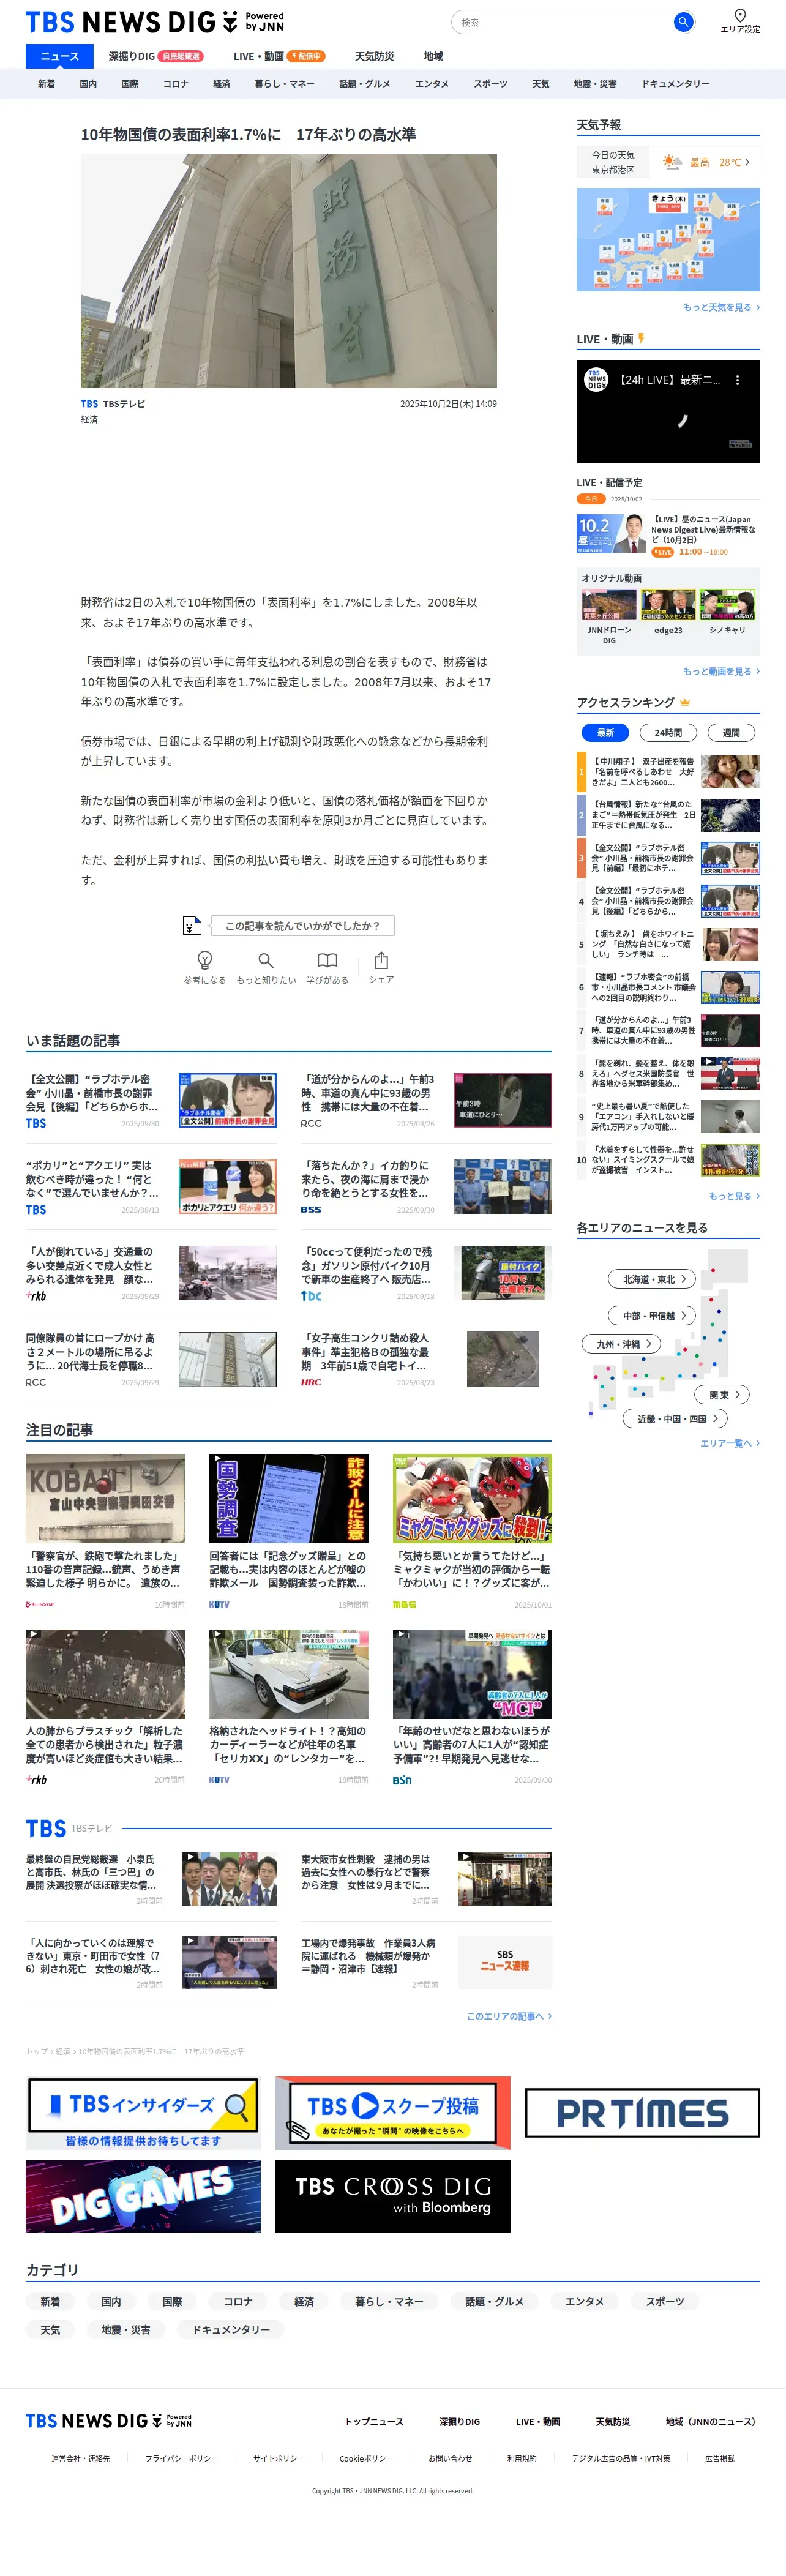Viewport: 786px width, 2576px height.
Task: Open もっと見る under access ranking
Action: pos(734,1196)
